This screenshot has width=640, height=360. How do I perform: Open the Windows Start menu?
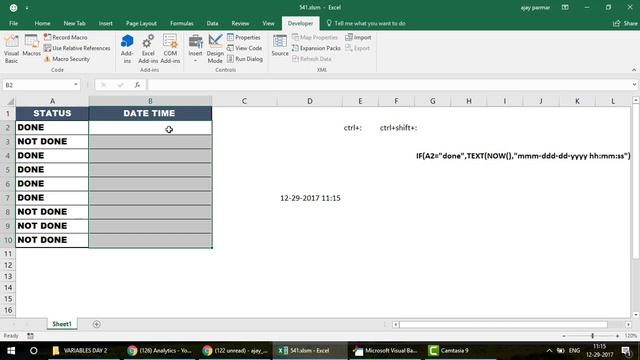coord(11,351)
